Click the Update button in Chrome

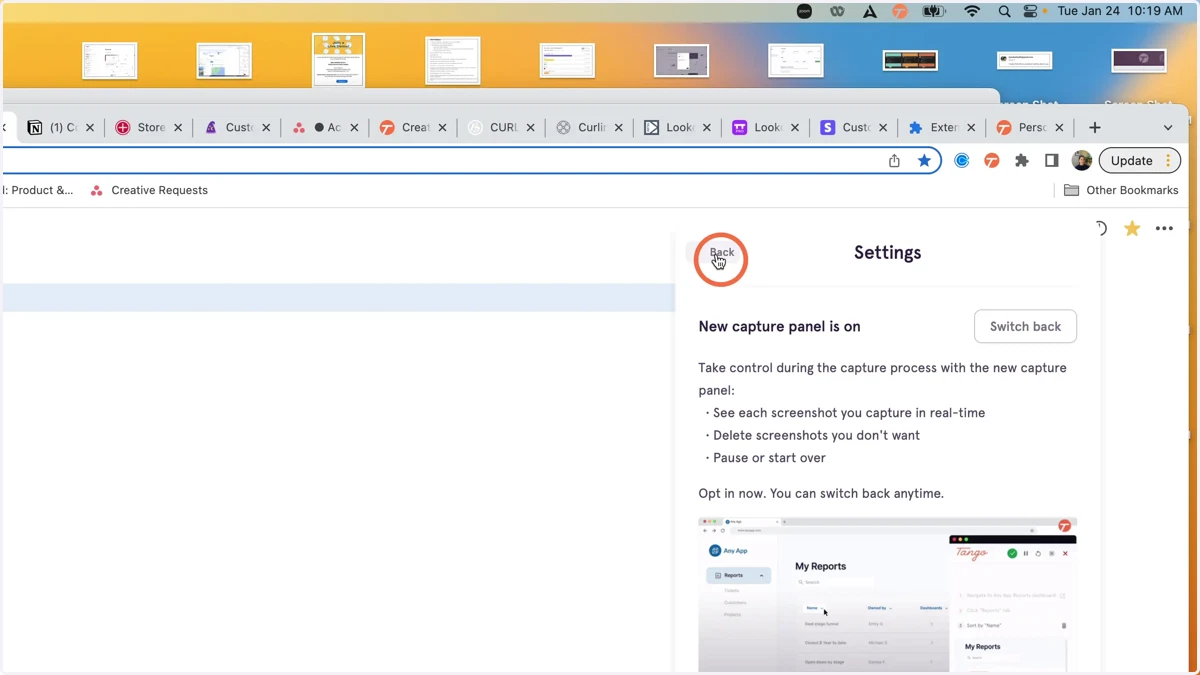1139,160
